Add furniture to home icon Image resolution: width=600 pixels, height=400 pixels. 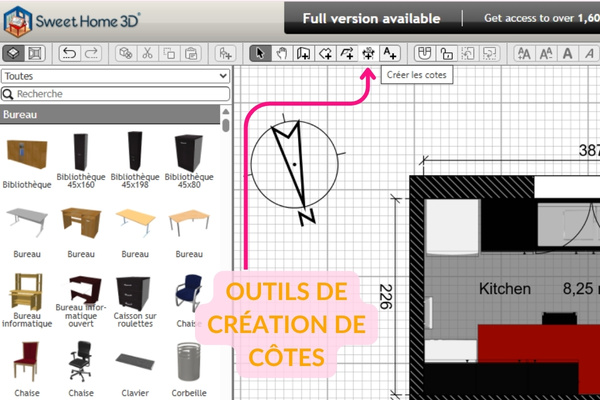click(x=225, y=53)
